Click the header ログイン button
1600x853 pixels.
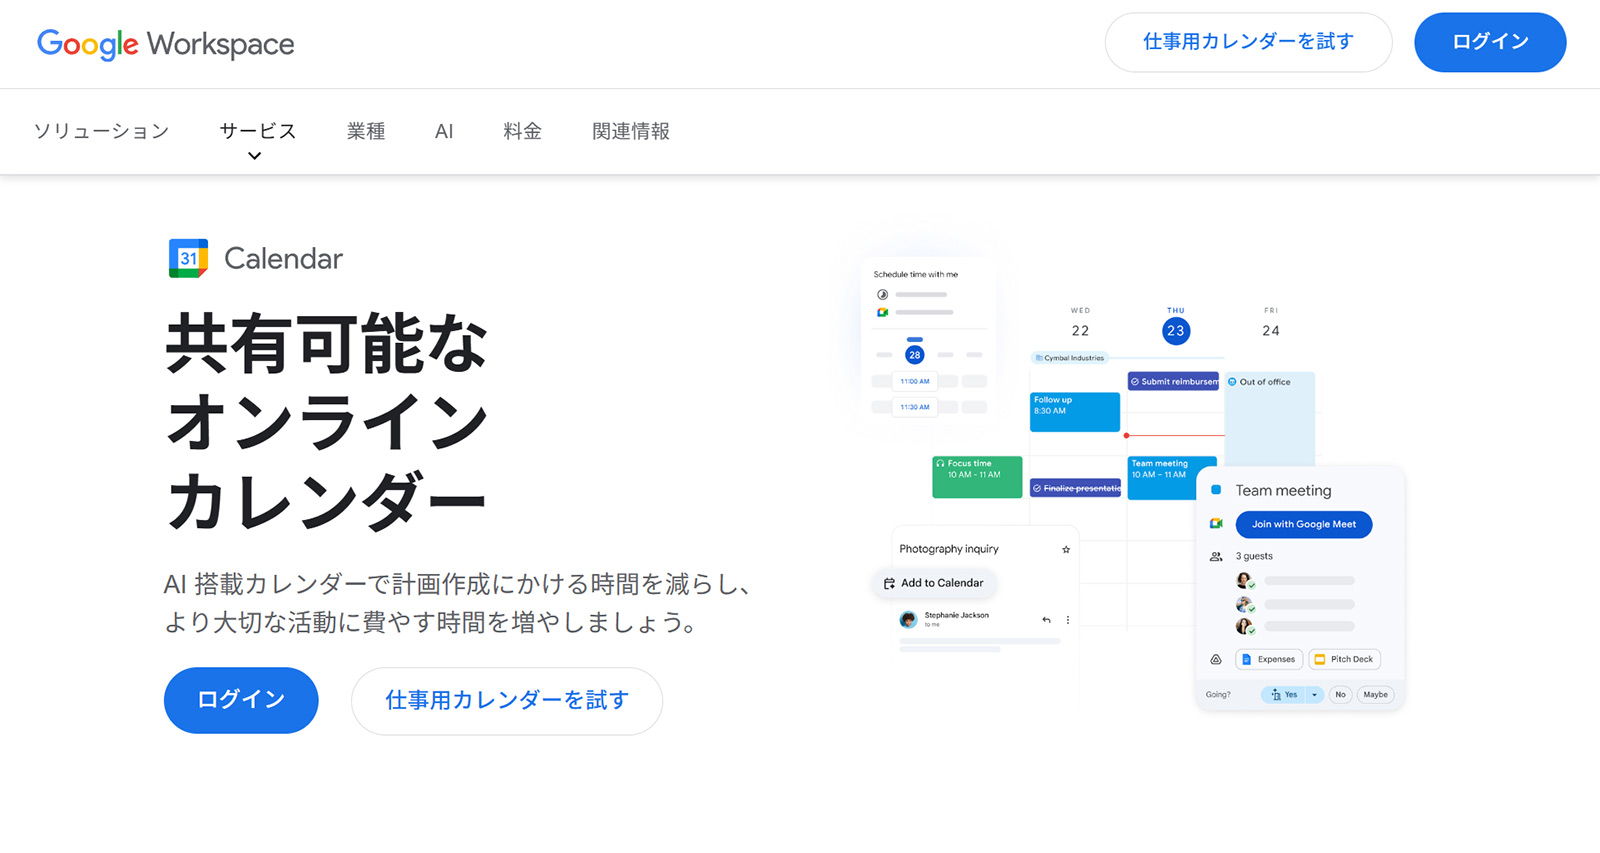click(x=1490, y=42)
